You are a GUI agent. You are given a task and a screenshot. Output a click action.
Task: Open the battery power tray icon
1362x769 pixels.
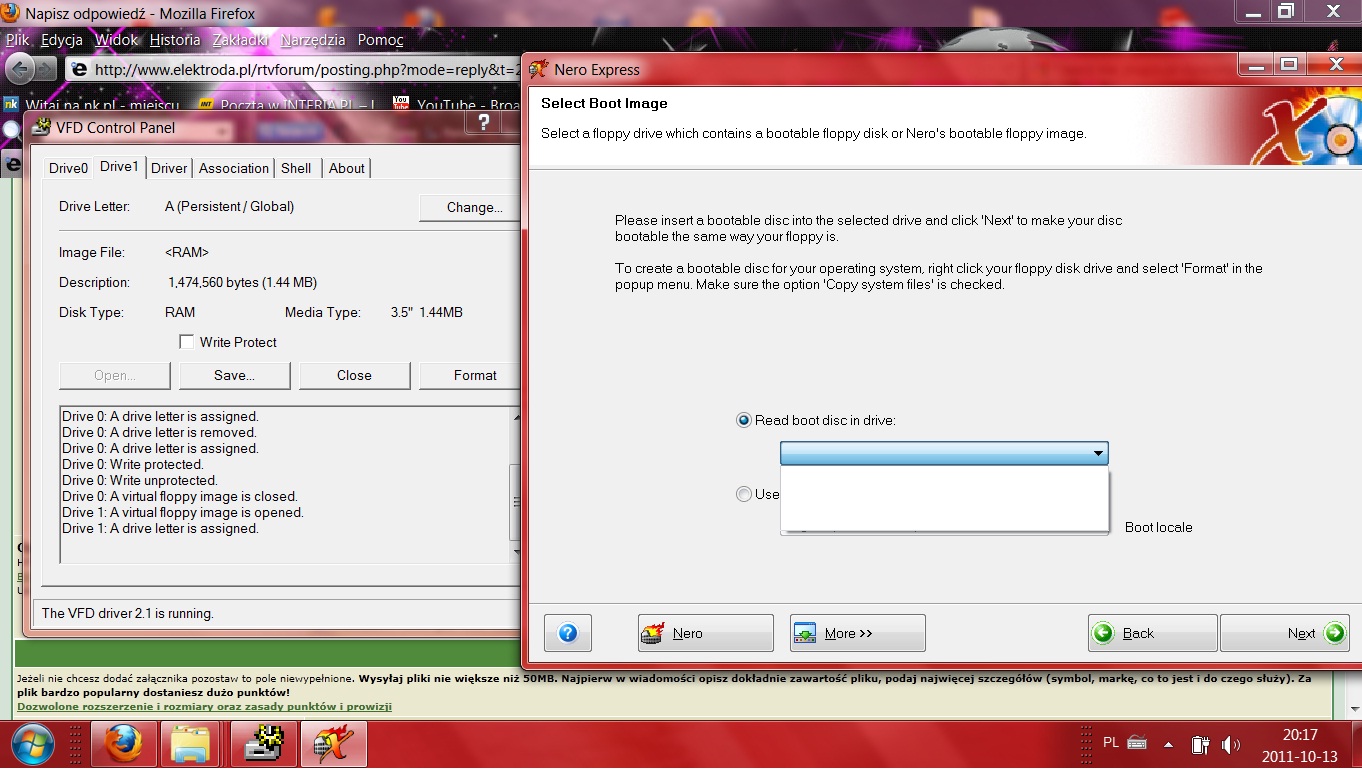(1200, 744)
